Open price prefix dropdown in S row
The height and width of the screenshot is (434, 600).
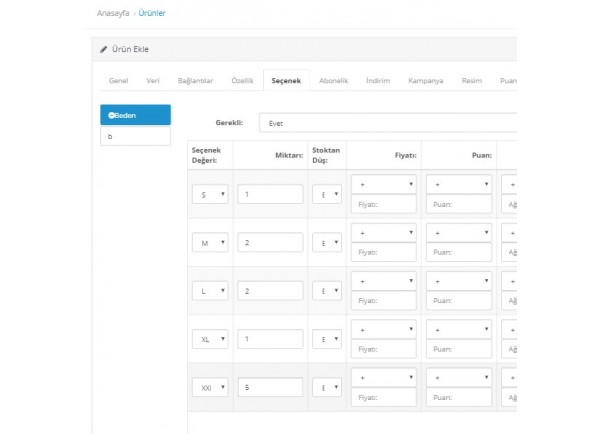tap(384, 184)
